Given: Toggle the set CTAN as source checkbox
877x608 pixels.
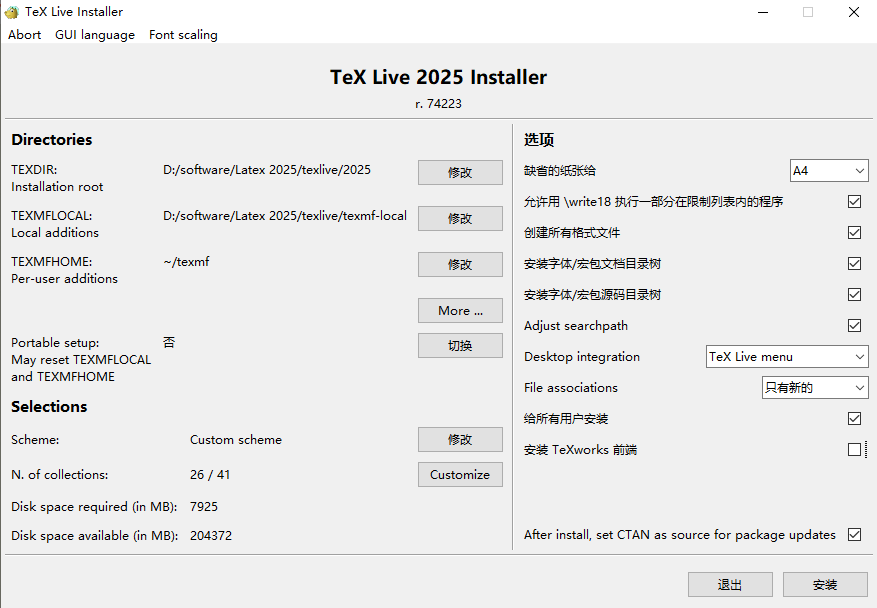Looking at the screenshot, I should tap(854, 535).
